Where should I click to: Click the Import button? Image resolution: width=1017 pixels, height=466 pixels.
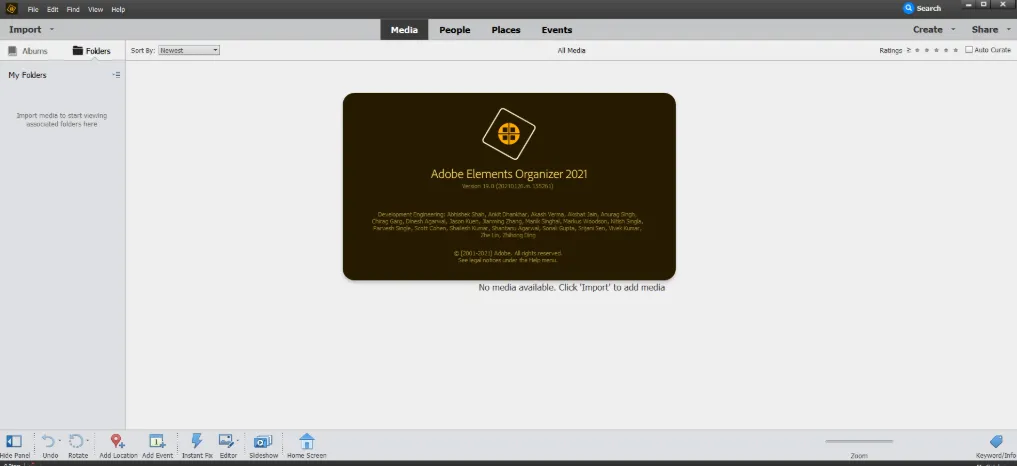click(25, 30)
